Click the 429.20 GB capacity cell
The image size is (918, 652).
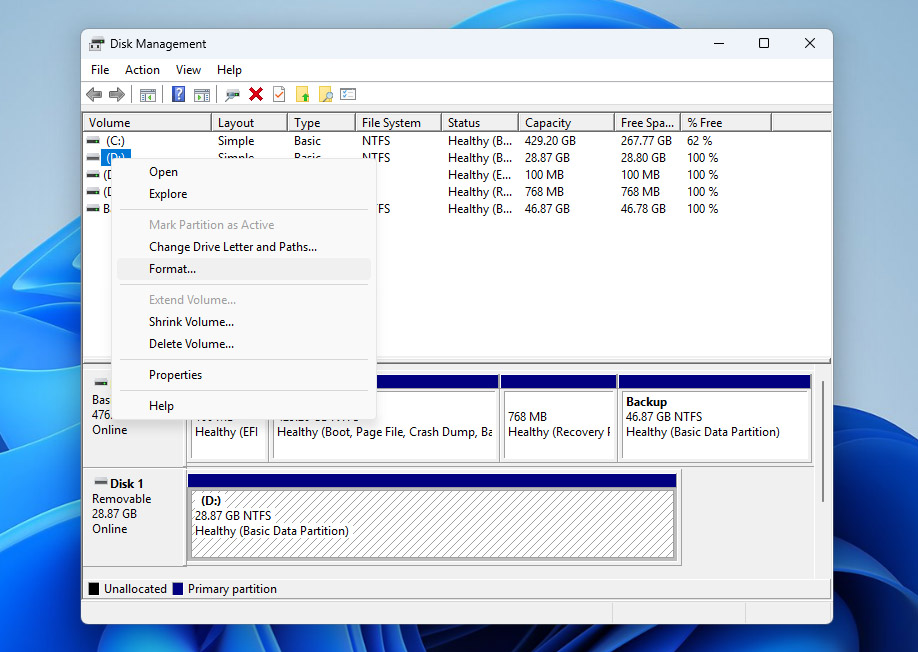click(x=550, y=141)
